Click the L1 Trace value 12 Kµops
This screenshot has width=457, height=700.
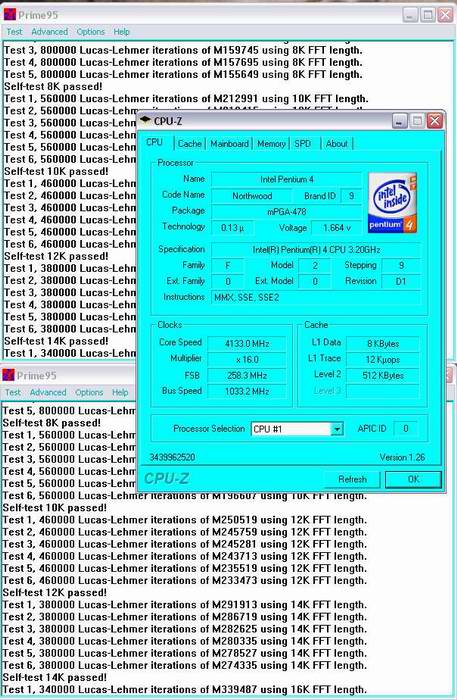pos(383,360)
